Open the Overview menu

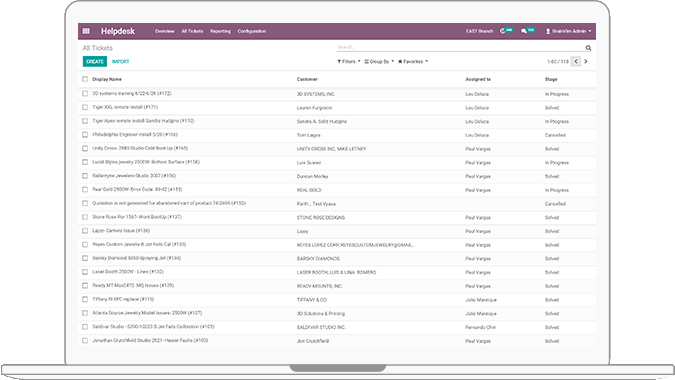pos(164,31)
